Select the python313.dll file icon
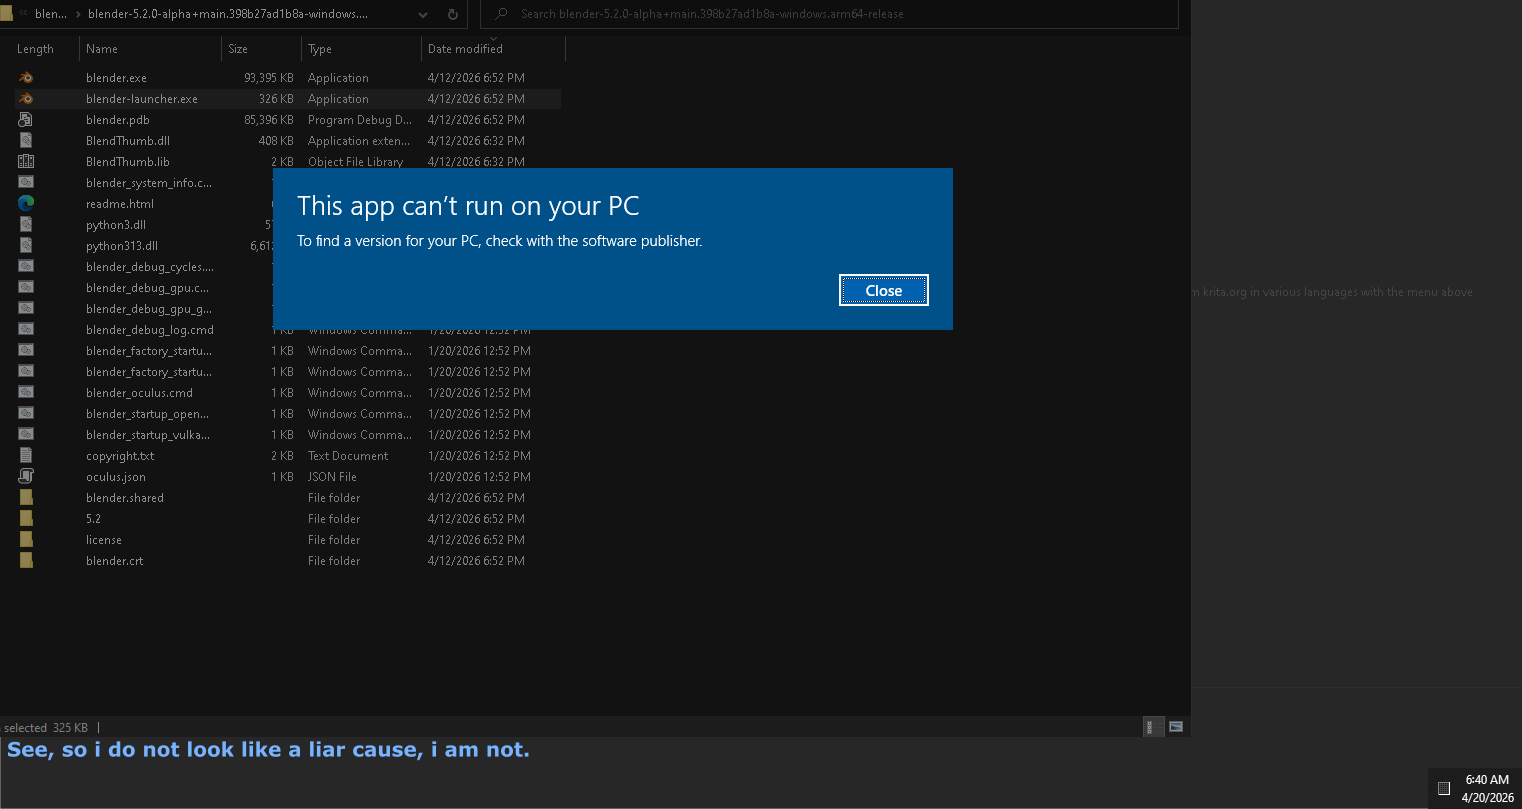 [x=26, y=245]
